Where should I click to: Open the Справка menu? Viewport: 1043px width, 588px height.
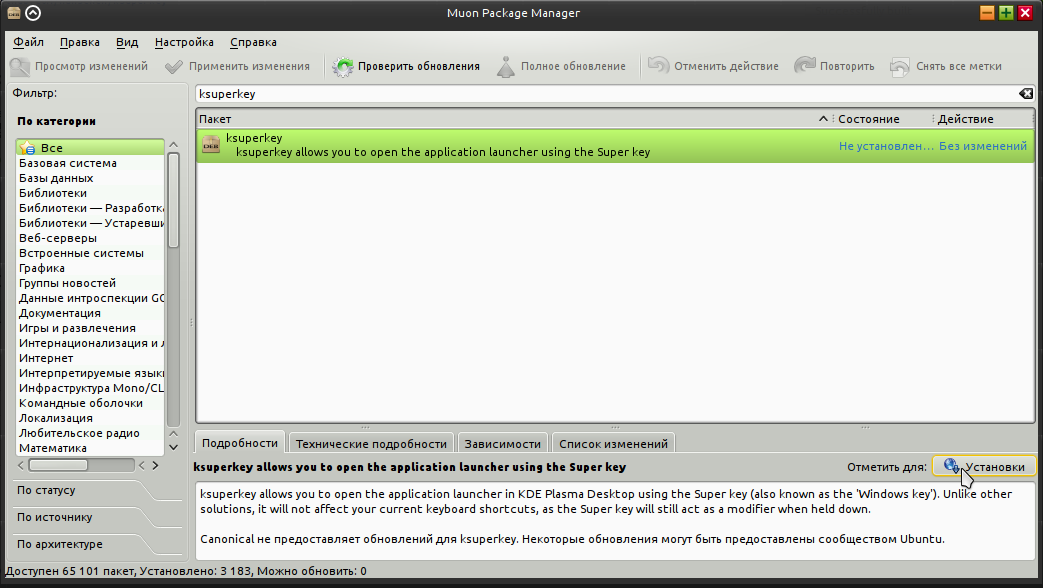(253, 42)
